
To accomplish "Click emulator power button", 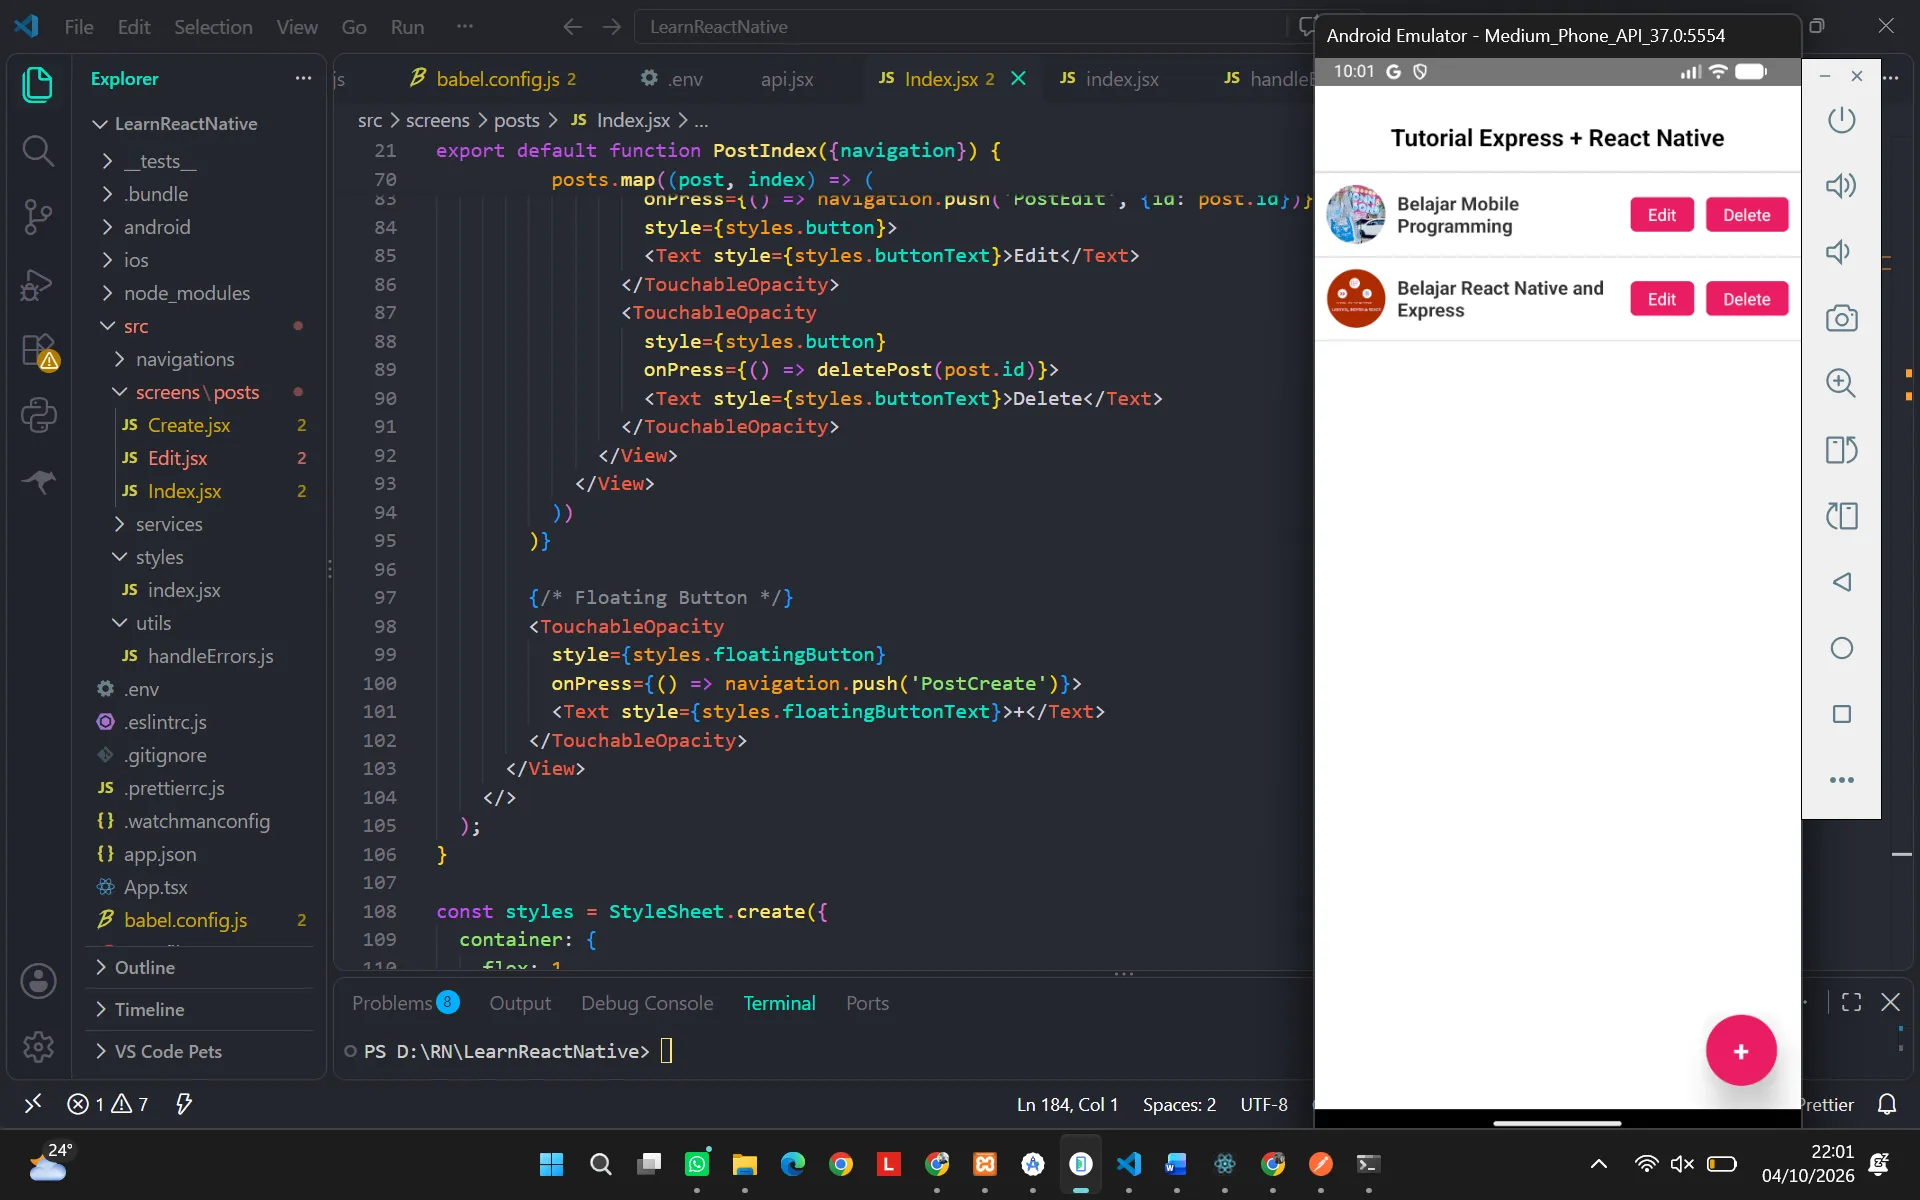I will point(1841,120).
